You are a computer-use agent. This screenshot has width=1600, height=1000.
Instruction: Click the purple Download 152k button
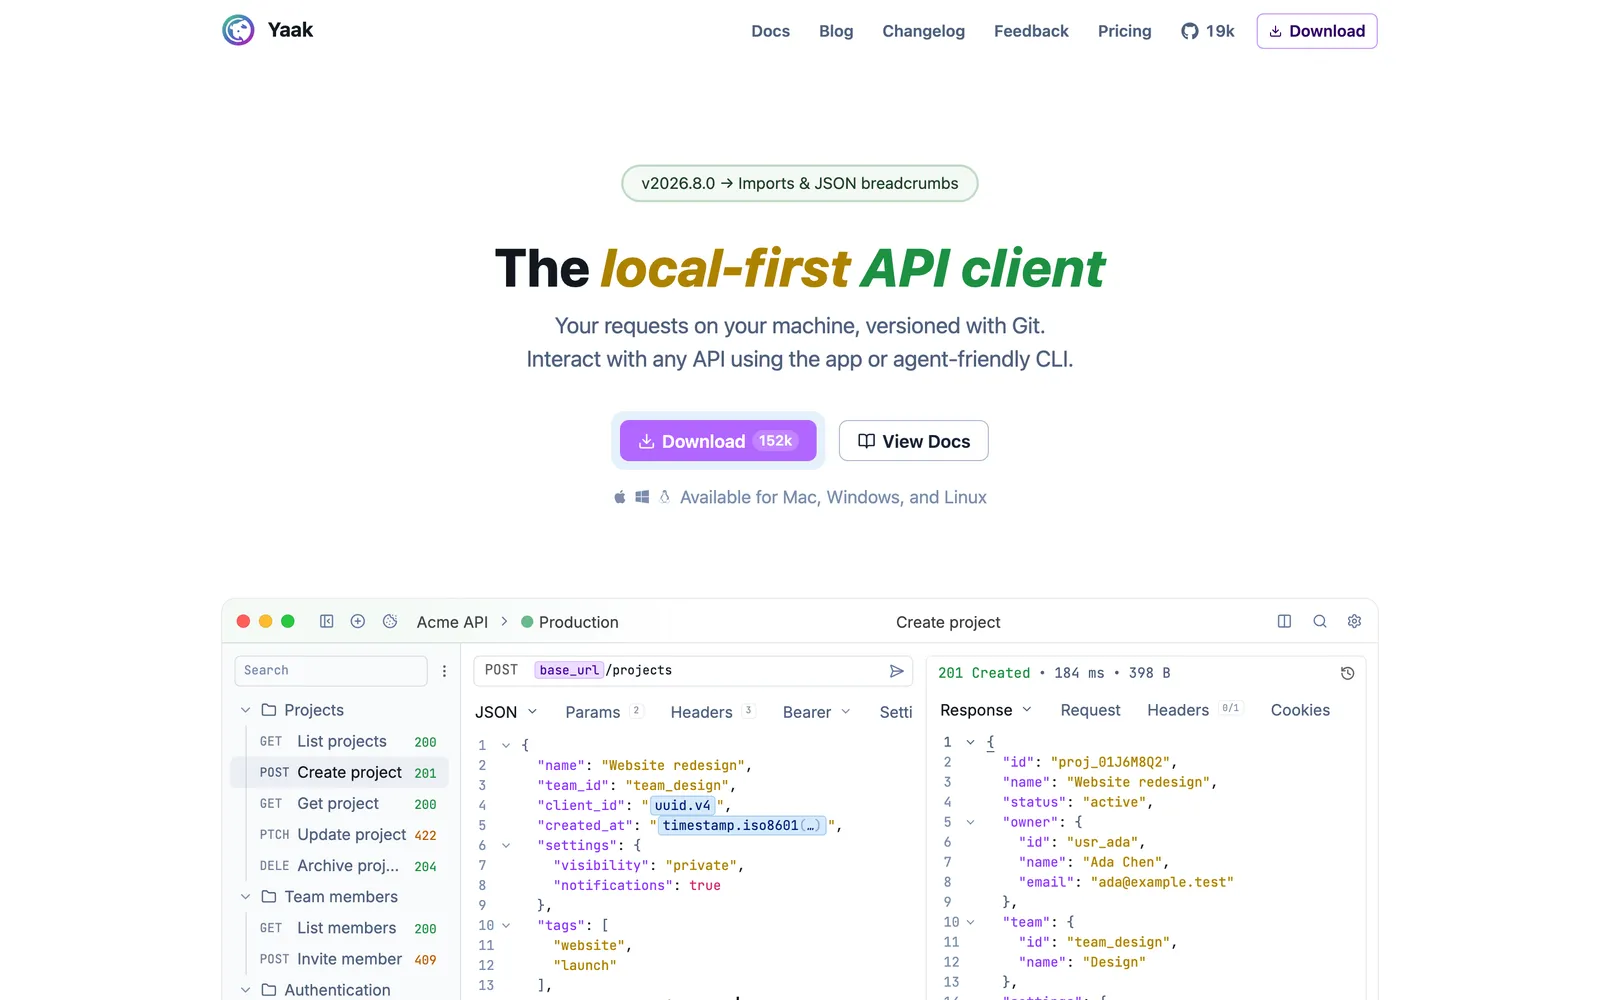718,441
